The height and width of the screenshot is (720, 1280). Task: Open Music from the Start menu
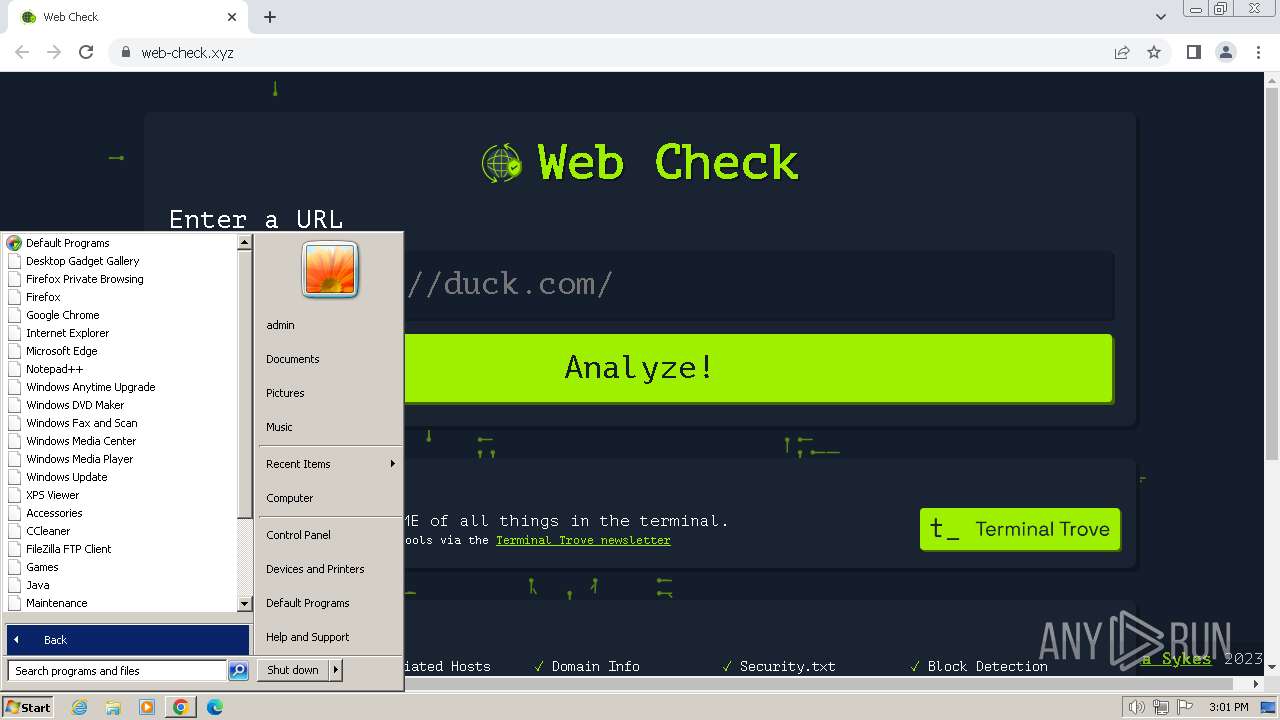[279, 427]
